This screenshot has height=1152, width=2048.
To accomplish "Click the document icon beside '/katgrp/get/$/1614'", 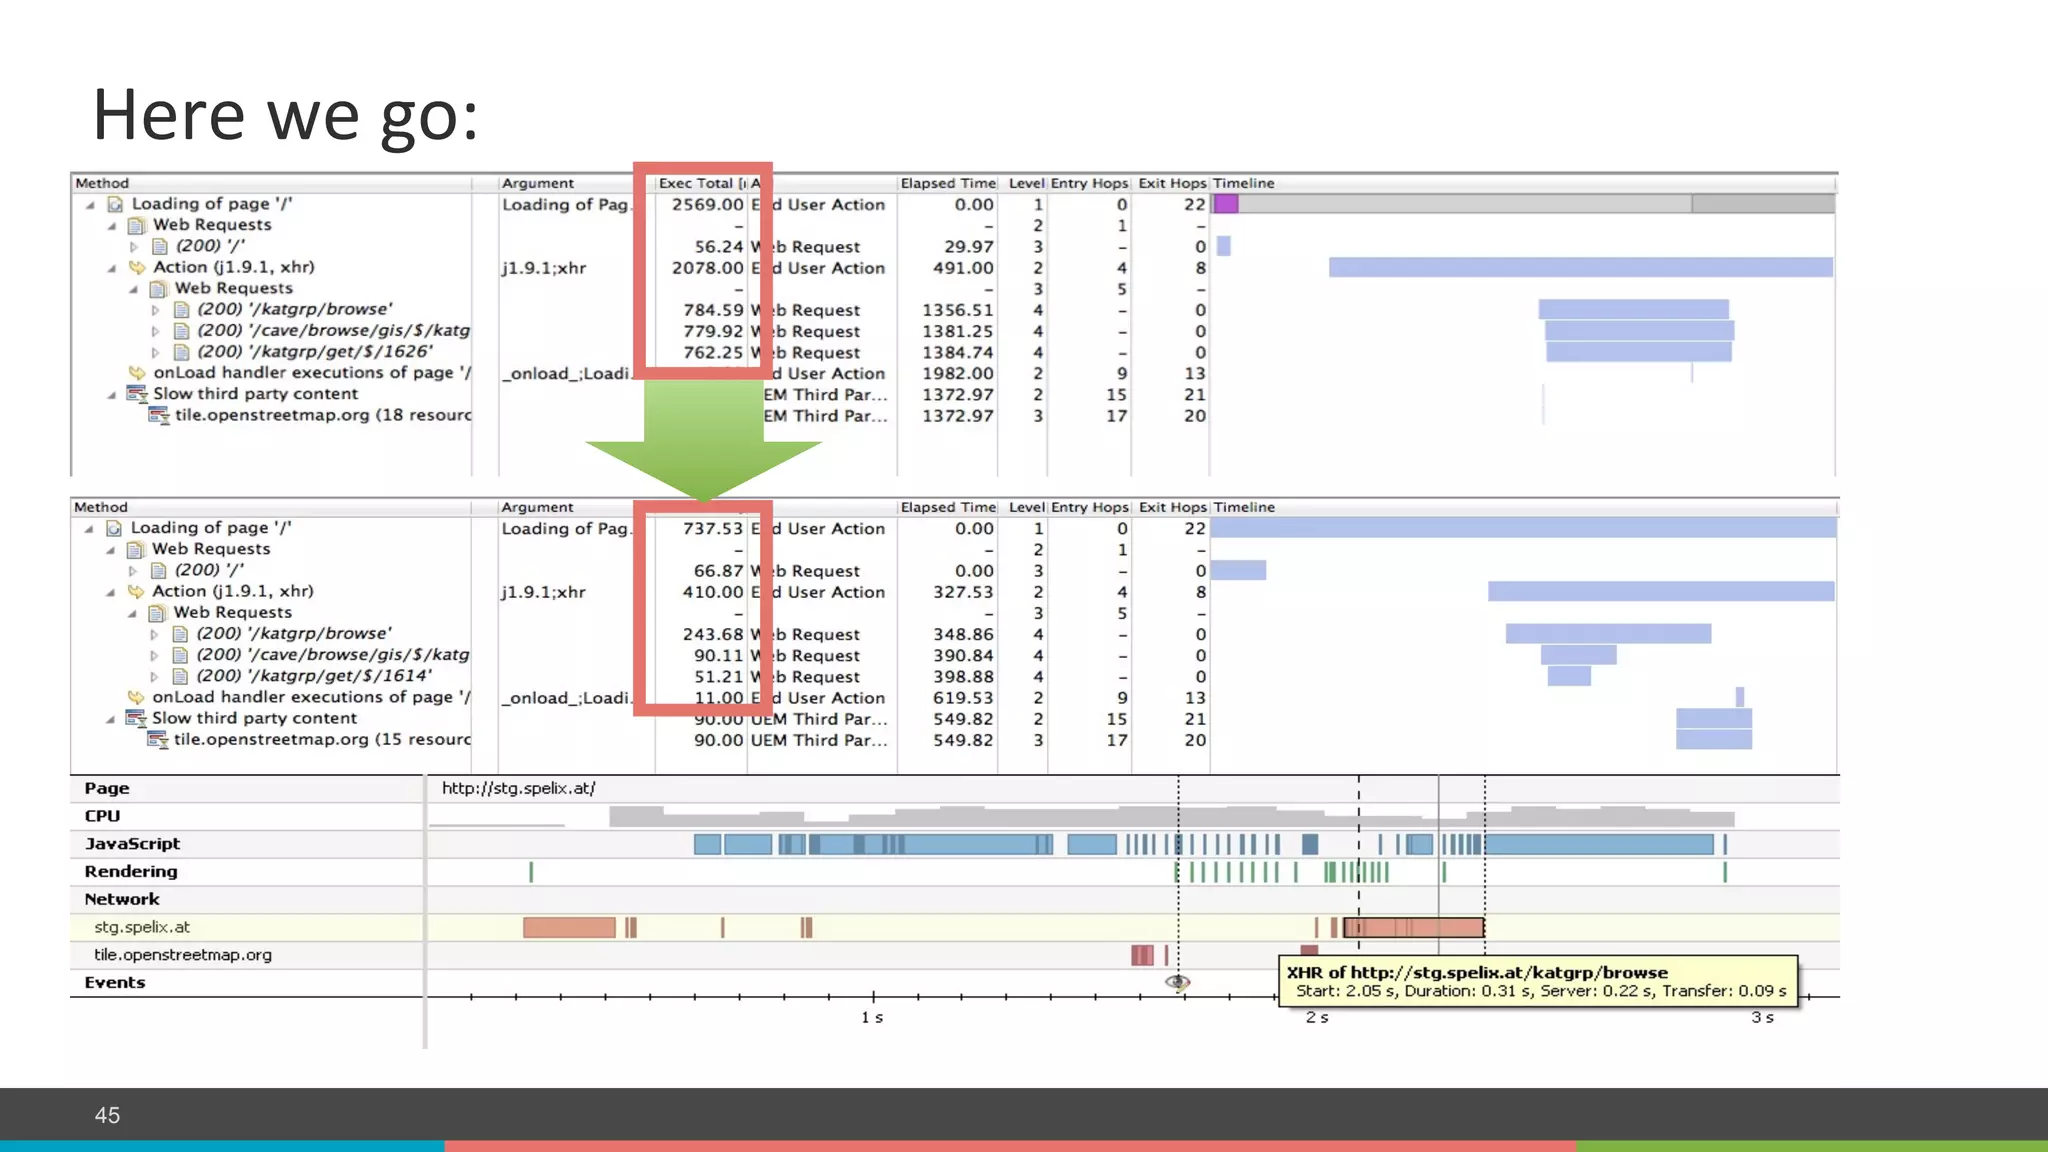I will [x=180, y=676].
